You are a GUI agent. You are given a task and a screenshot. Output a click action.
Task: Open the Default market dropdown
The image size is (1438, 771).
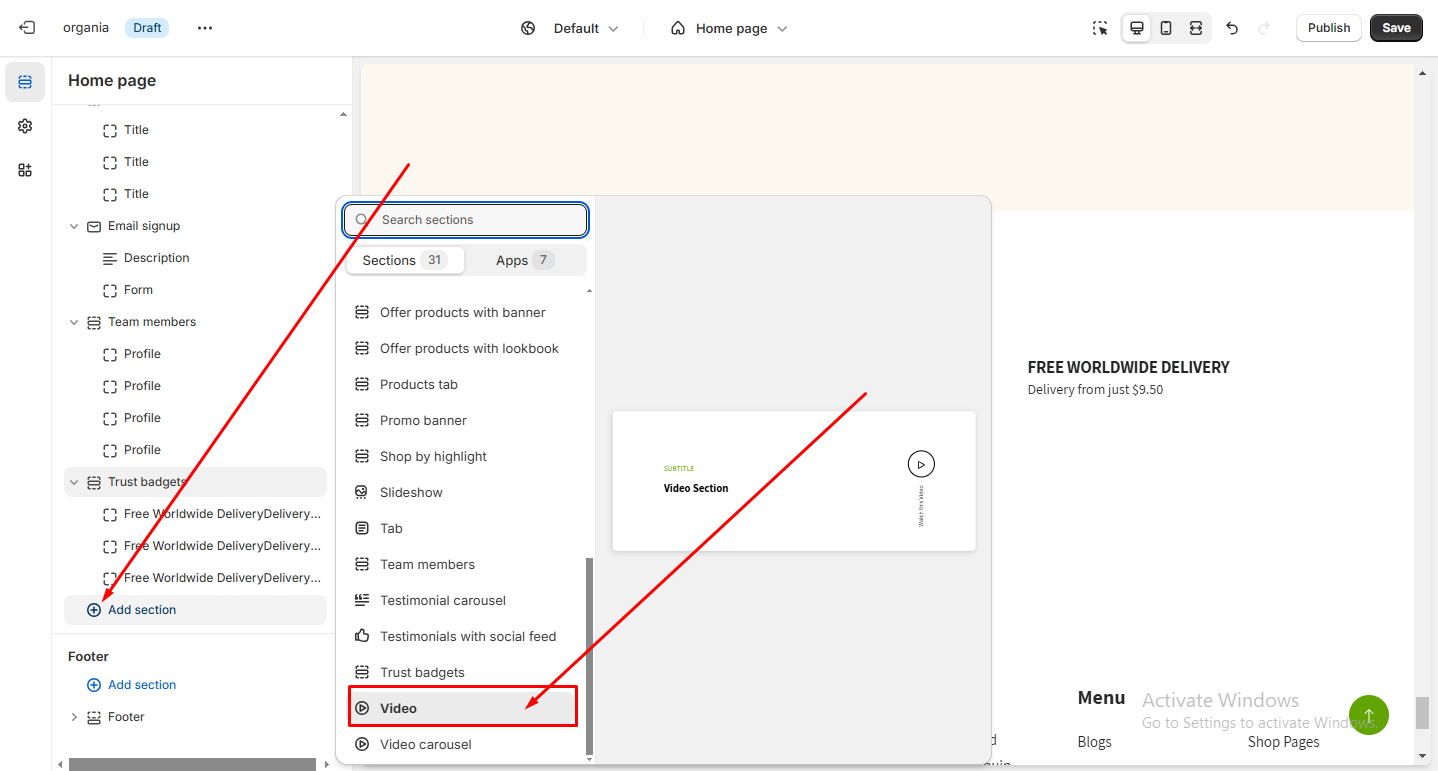pos(586,28)
